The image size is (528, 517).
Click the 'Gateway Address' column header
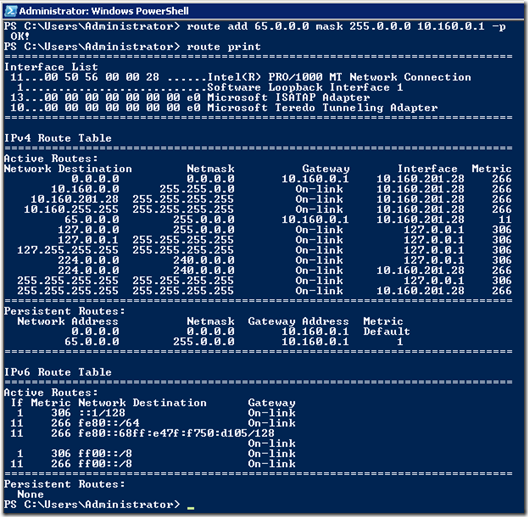tap(298, 321)
